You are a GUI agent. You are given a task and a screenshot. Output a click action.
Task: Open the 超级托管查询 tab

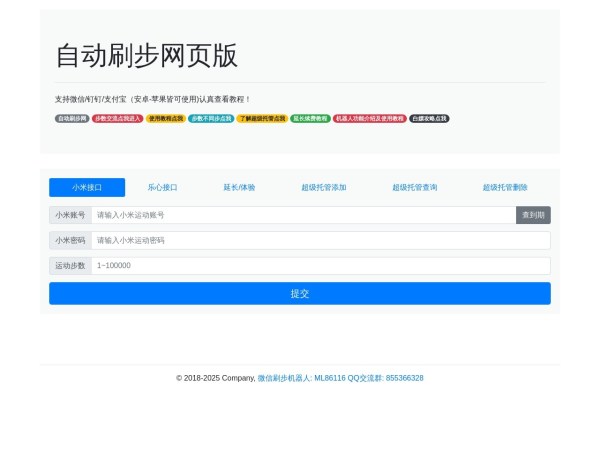click(414, 187)
